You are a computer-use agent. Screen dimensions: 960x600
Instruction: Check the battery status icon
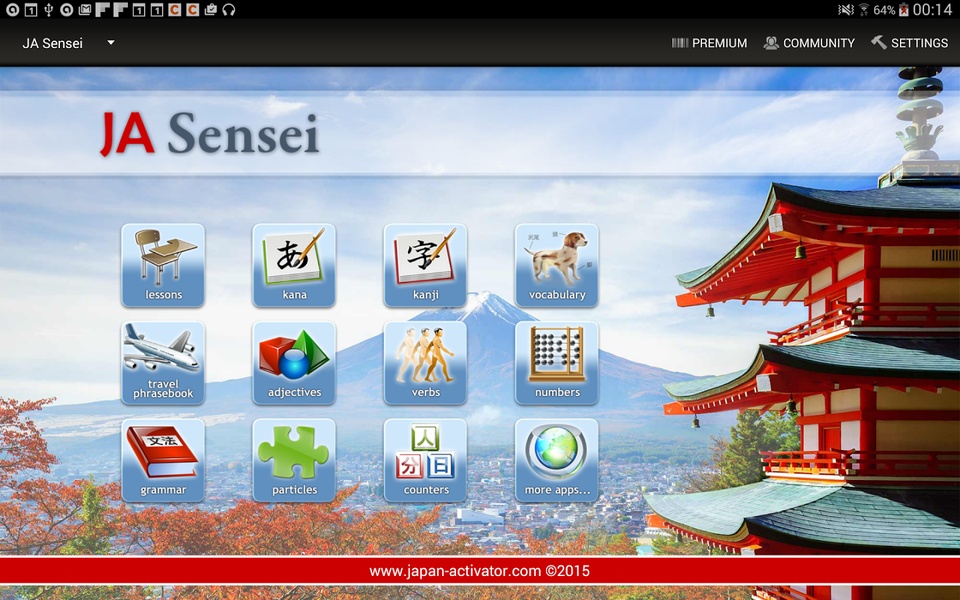pyautogui.click(x=904, y=10)
